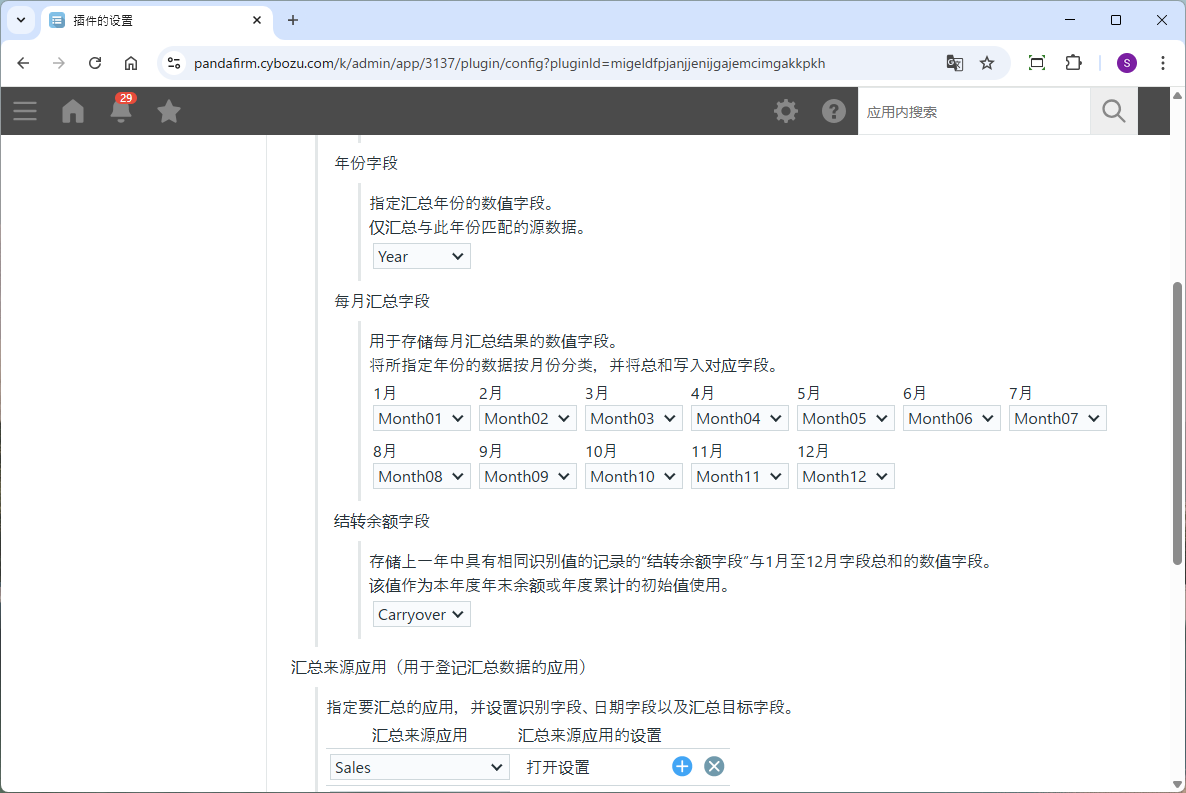
Task: Select the Month12 dropdown for 12月
Action: pos(845,477)
